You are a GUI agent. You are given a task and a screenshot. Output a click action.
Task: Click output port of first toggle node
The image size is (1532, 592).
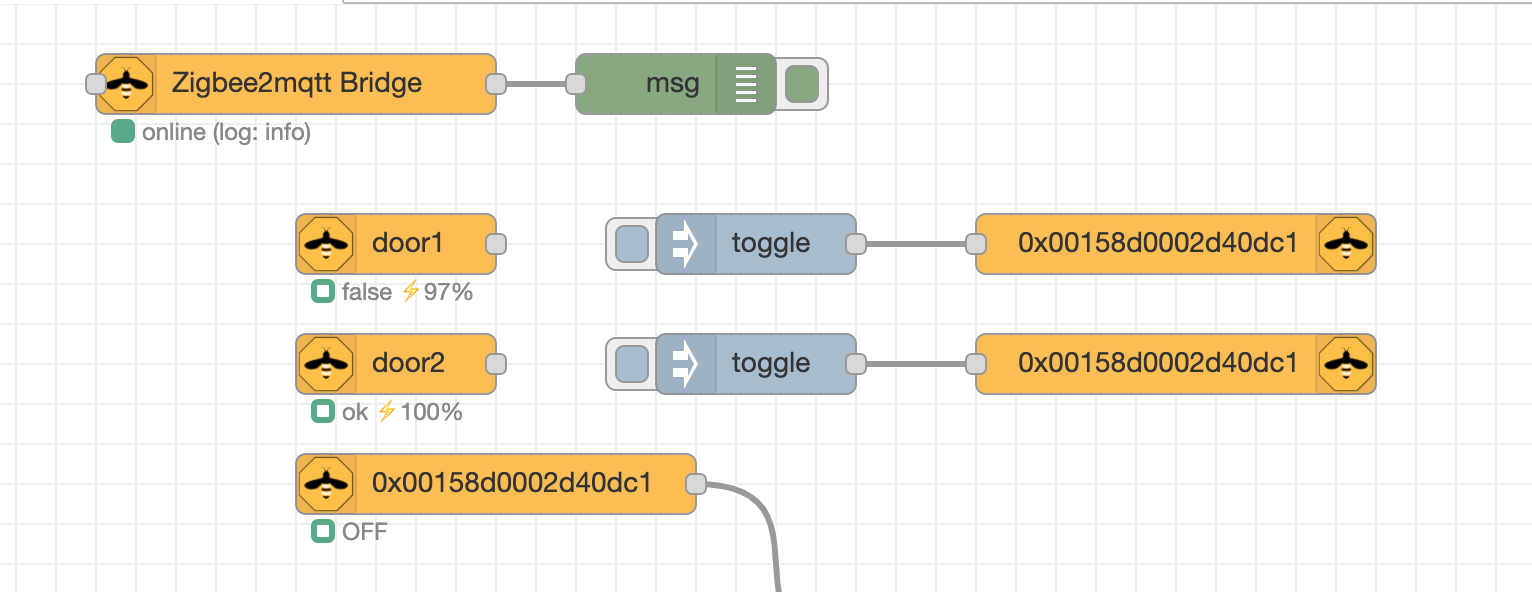click(x=856, y=244)
